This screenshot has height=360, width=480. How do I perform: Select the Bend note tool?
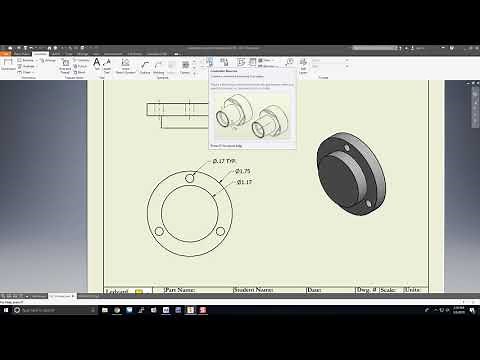tap(80, 72)
